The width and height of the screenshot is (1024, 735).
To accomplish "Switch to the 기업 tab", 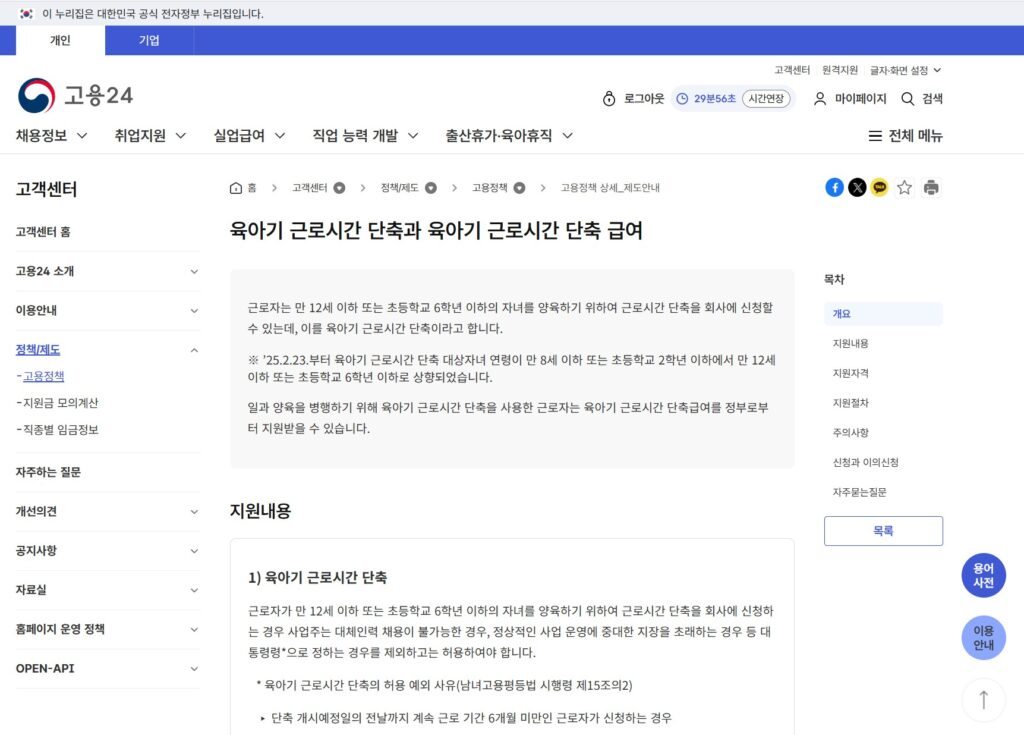I will click(149, 40).
